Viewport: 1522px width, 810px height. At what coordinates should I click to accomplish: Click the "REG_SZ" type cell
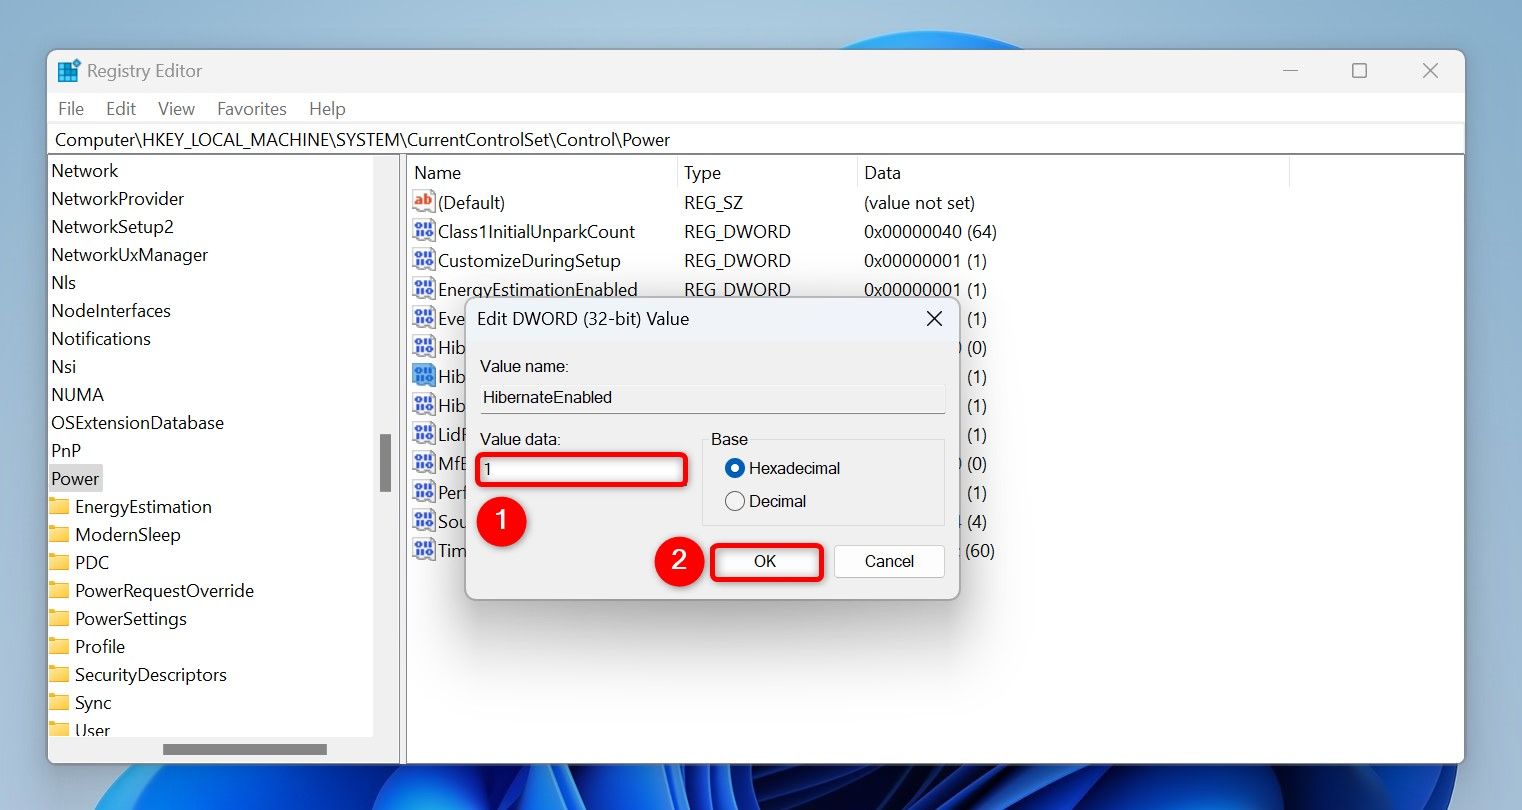click(x=713, y=203)
